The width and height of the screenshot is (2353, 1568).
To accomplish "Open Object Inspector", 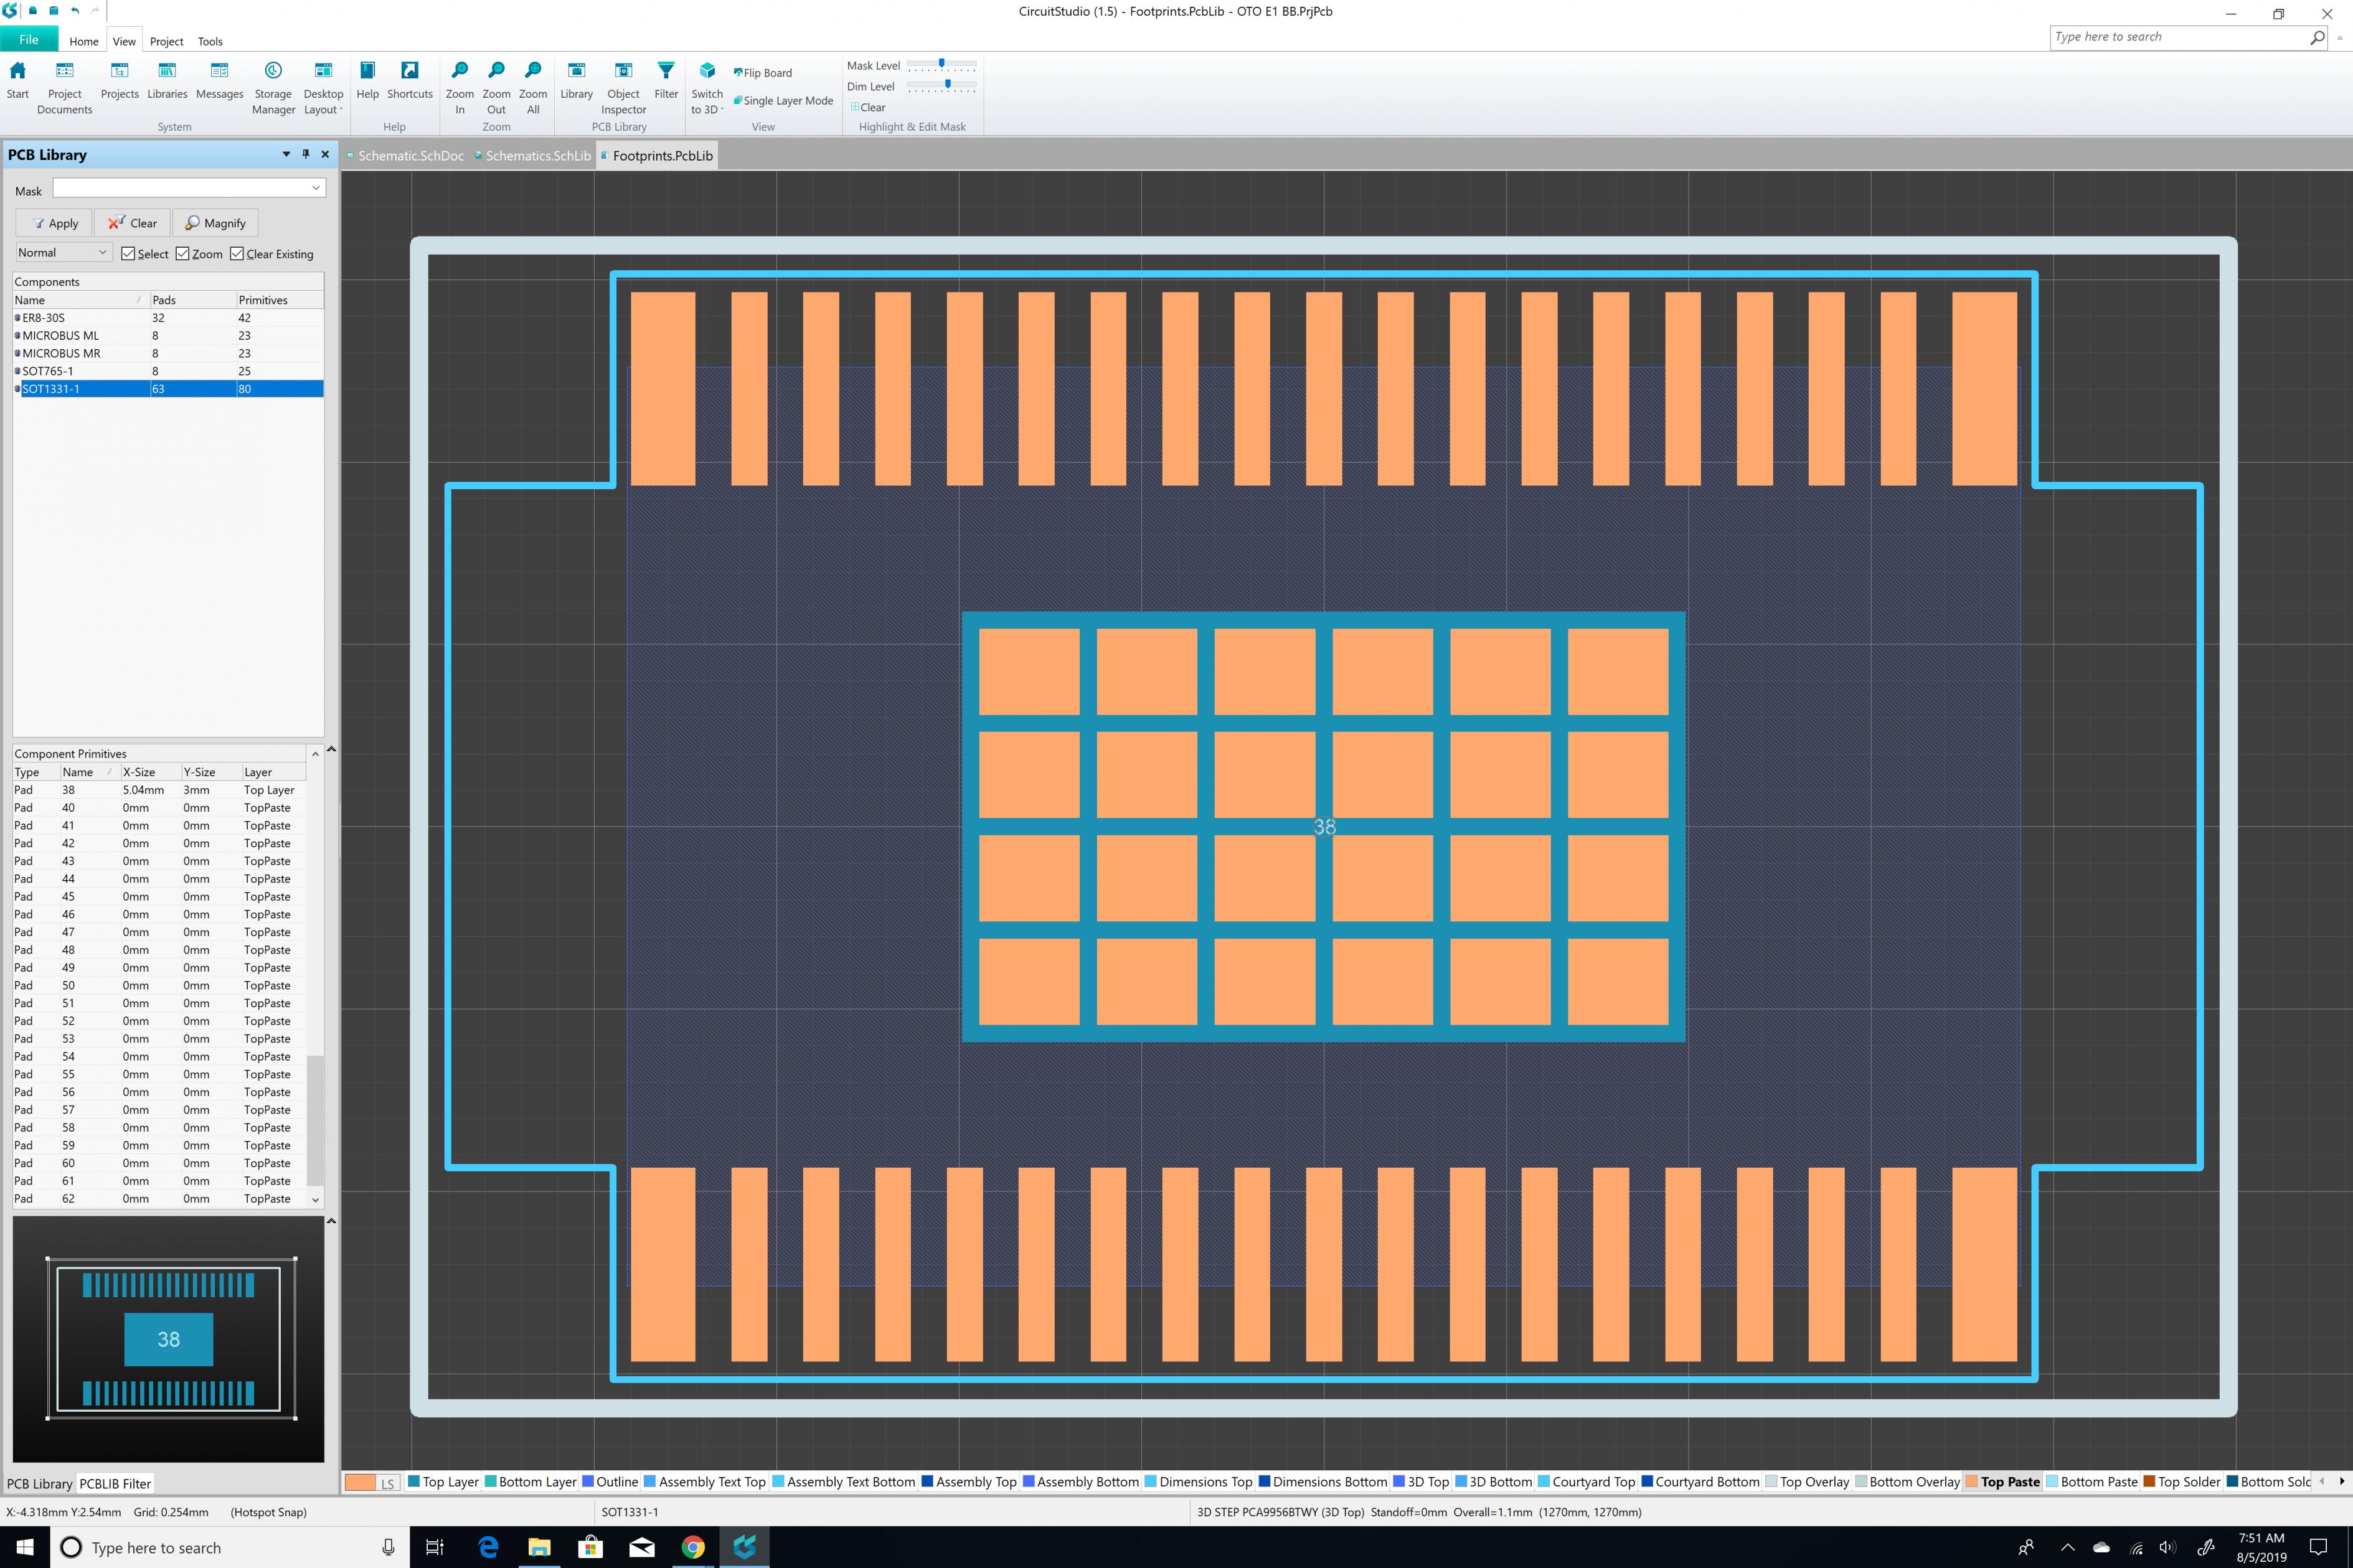I will tap(623, 88).
